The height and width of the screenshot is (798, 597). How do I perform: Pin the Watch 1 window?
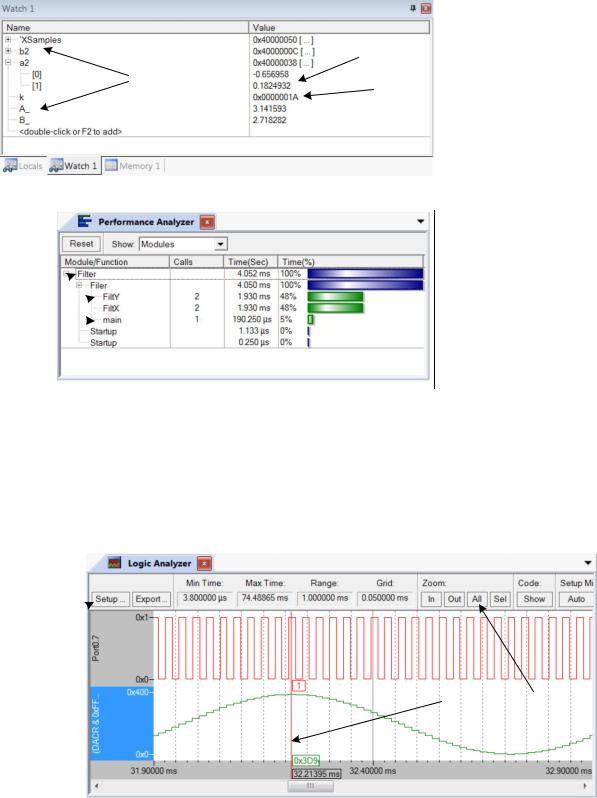click(x=413, y=8)
